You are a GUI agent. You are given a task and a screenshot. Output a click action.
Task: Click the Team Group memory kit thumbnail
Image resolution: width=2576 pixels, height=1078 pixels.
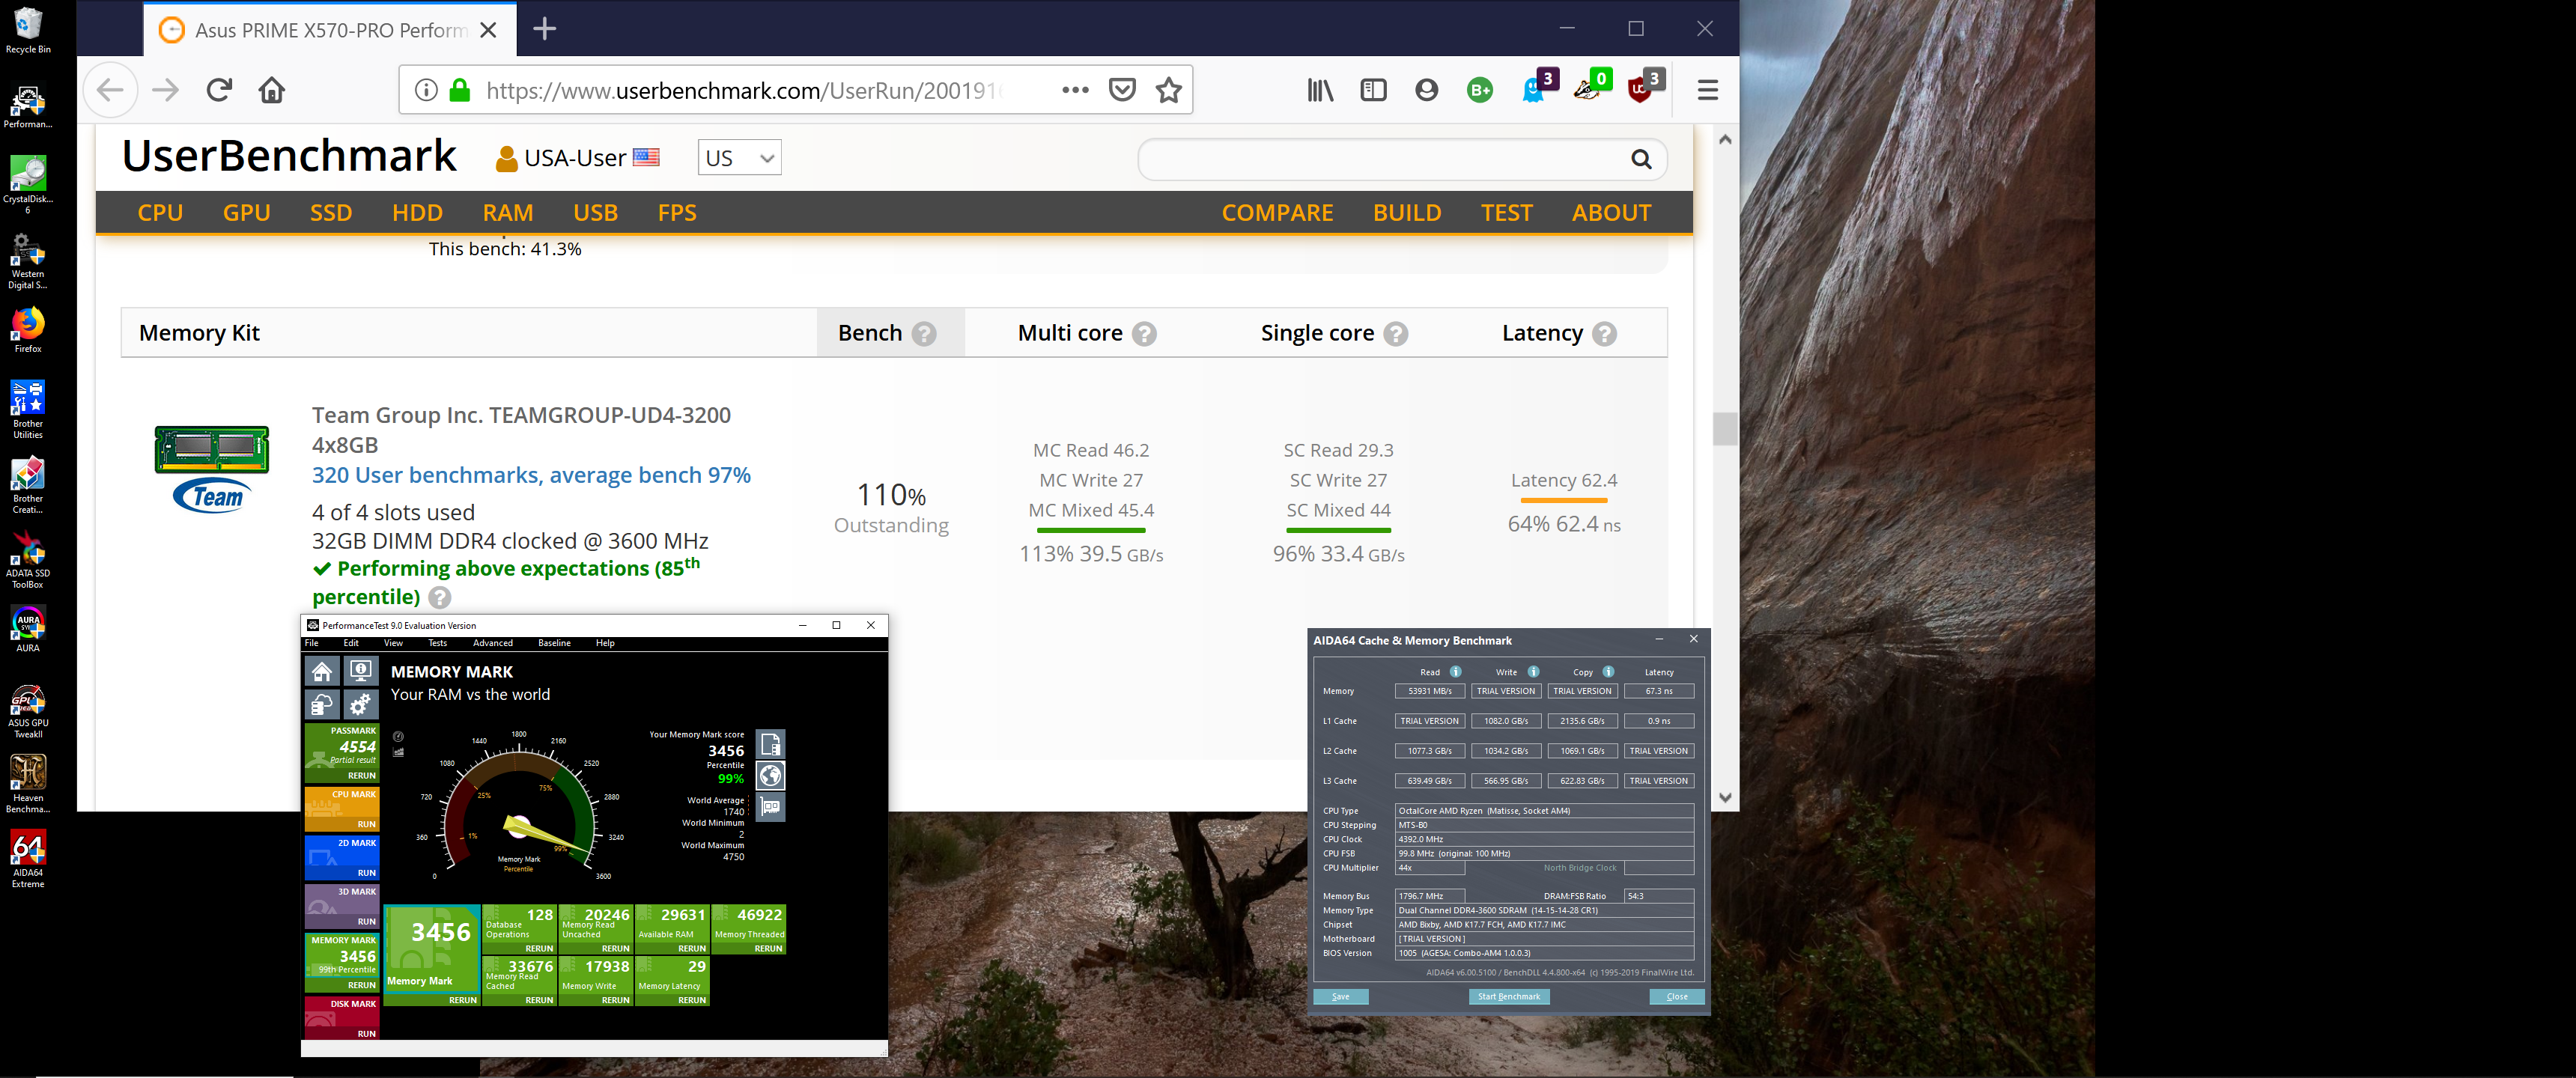(x=212, y=469)
